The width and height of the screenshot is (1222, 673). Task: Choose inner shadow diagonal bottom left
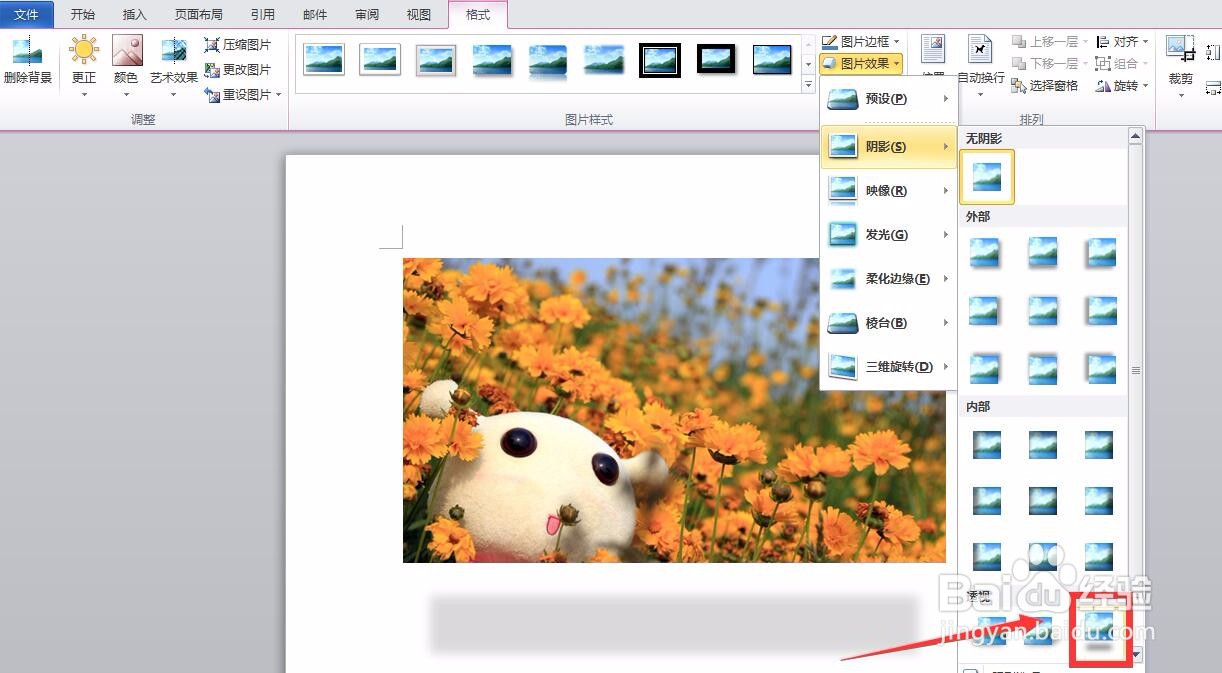[x=987, y=556]
